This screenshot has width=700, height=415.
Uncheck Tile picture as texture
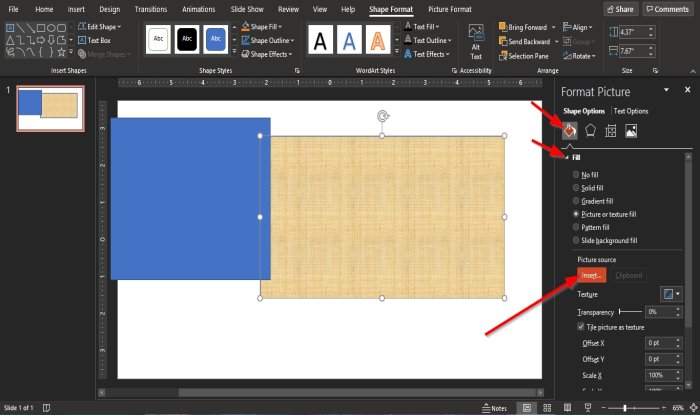[x=582, y=326]
